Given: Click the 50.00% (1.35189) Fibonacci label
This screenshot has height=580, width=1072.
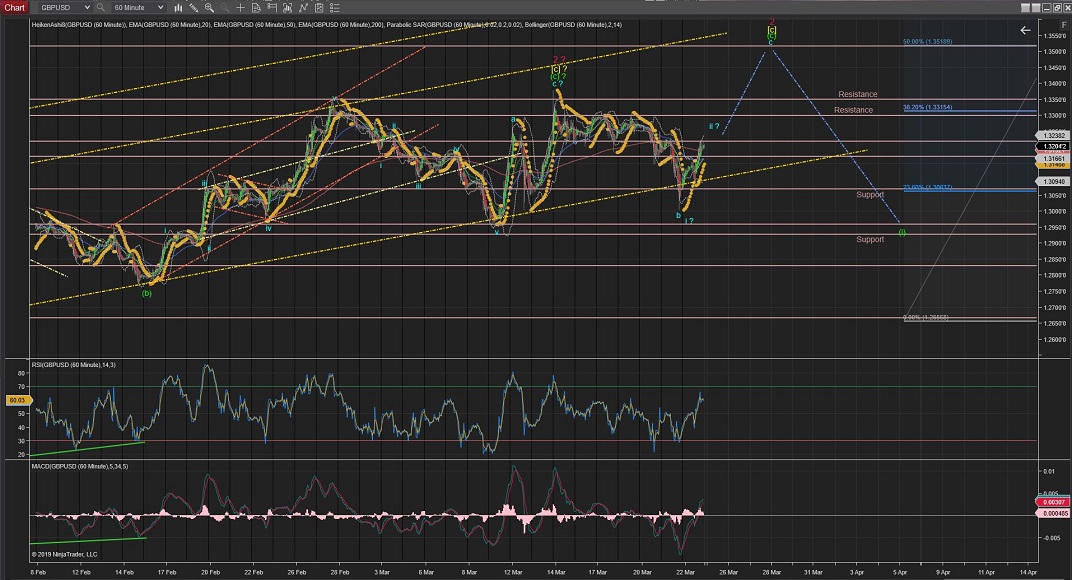Looking at the screenshot, I should [x=927, y=42].
